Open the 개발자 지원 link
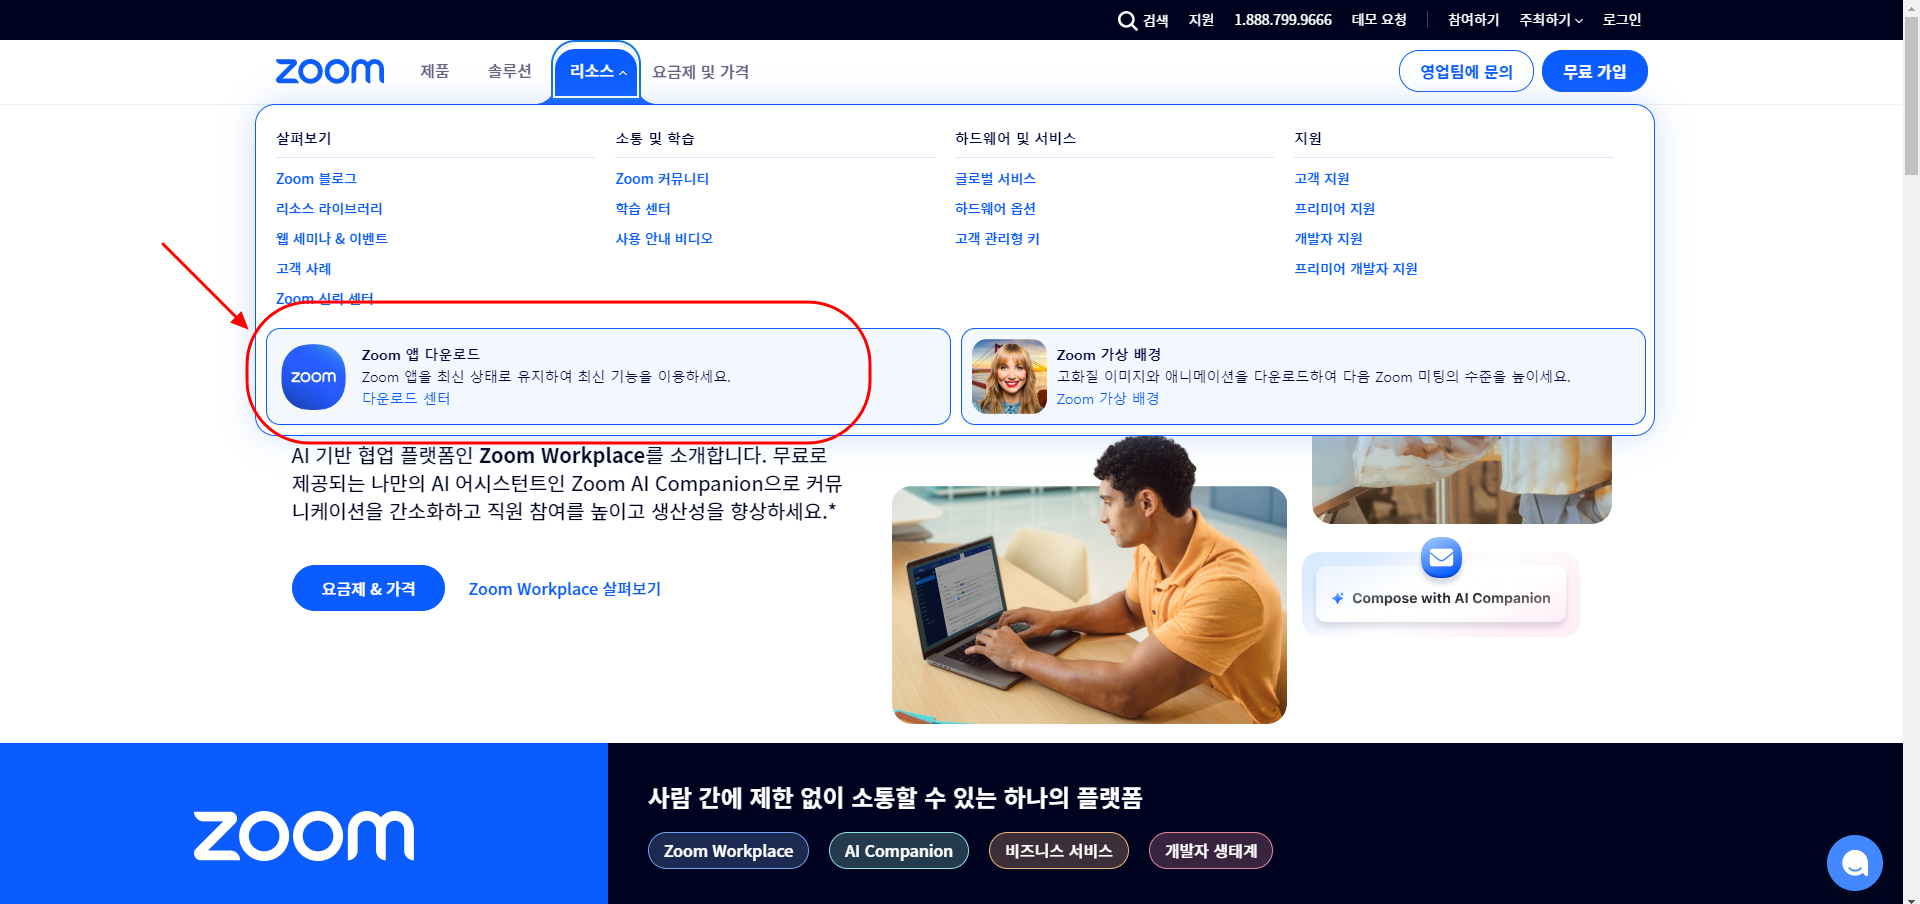This screenshot has height=904, width=1920. click(x=1328, y=239)
